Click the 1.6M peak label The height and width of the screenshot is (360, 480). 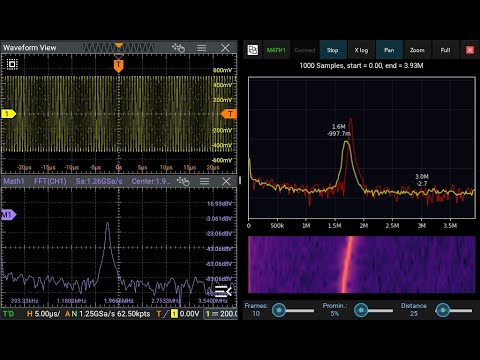click(x=339, y=130)
